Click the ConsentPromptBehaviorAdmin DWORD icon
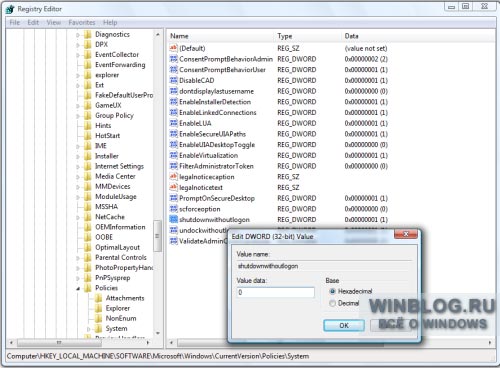 point(173,59)
